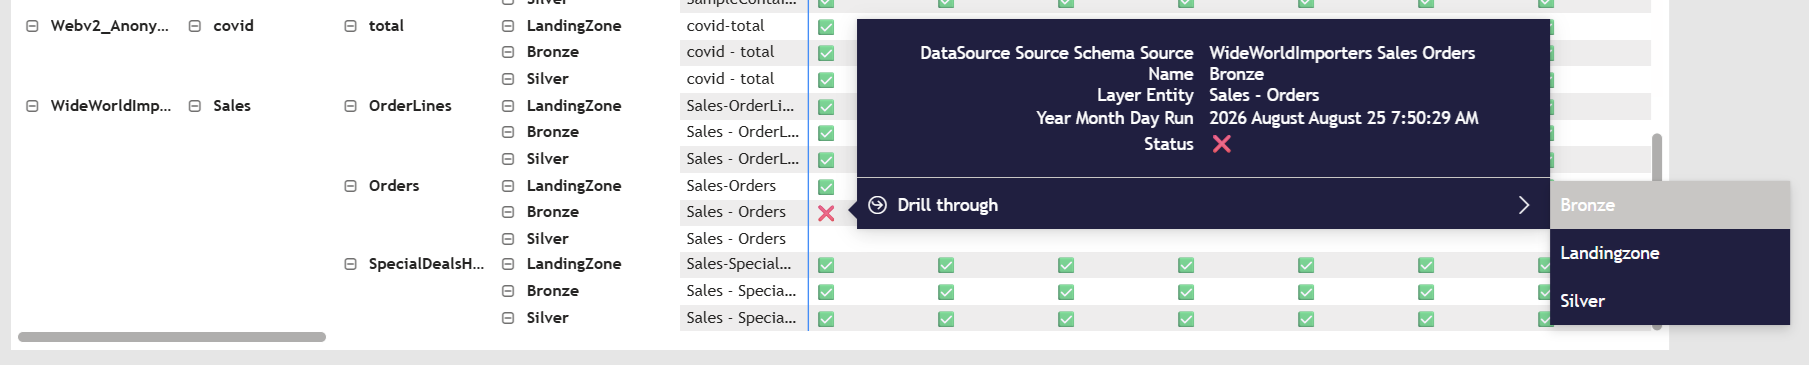This screenshot has height=365, width=1809.
Task: Click green check in covid total Bronze row
Action: [826, 53]
